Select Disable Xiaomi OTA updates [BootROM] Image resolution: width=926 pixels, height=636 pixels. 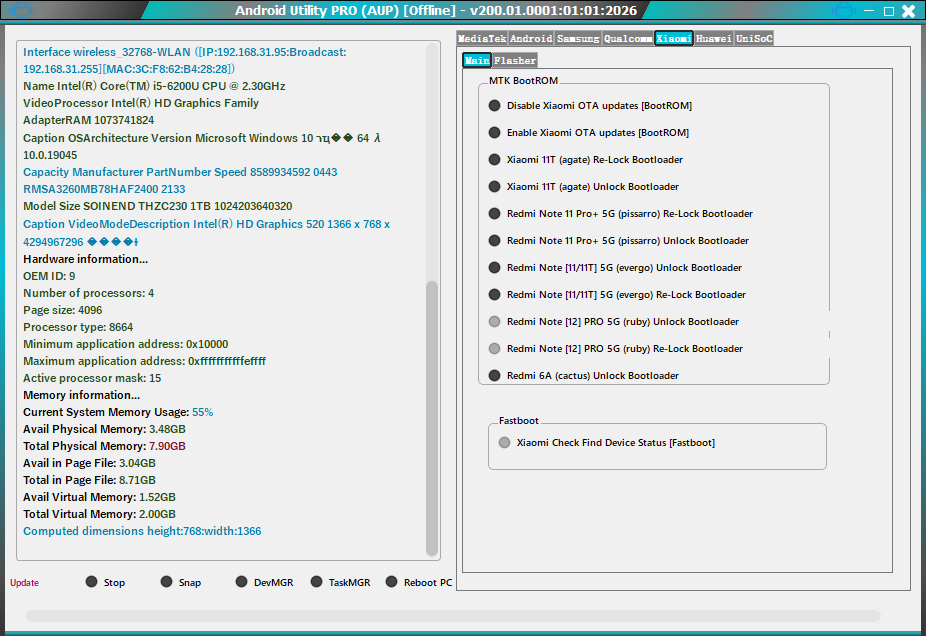[x=494, y=106]
